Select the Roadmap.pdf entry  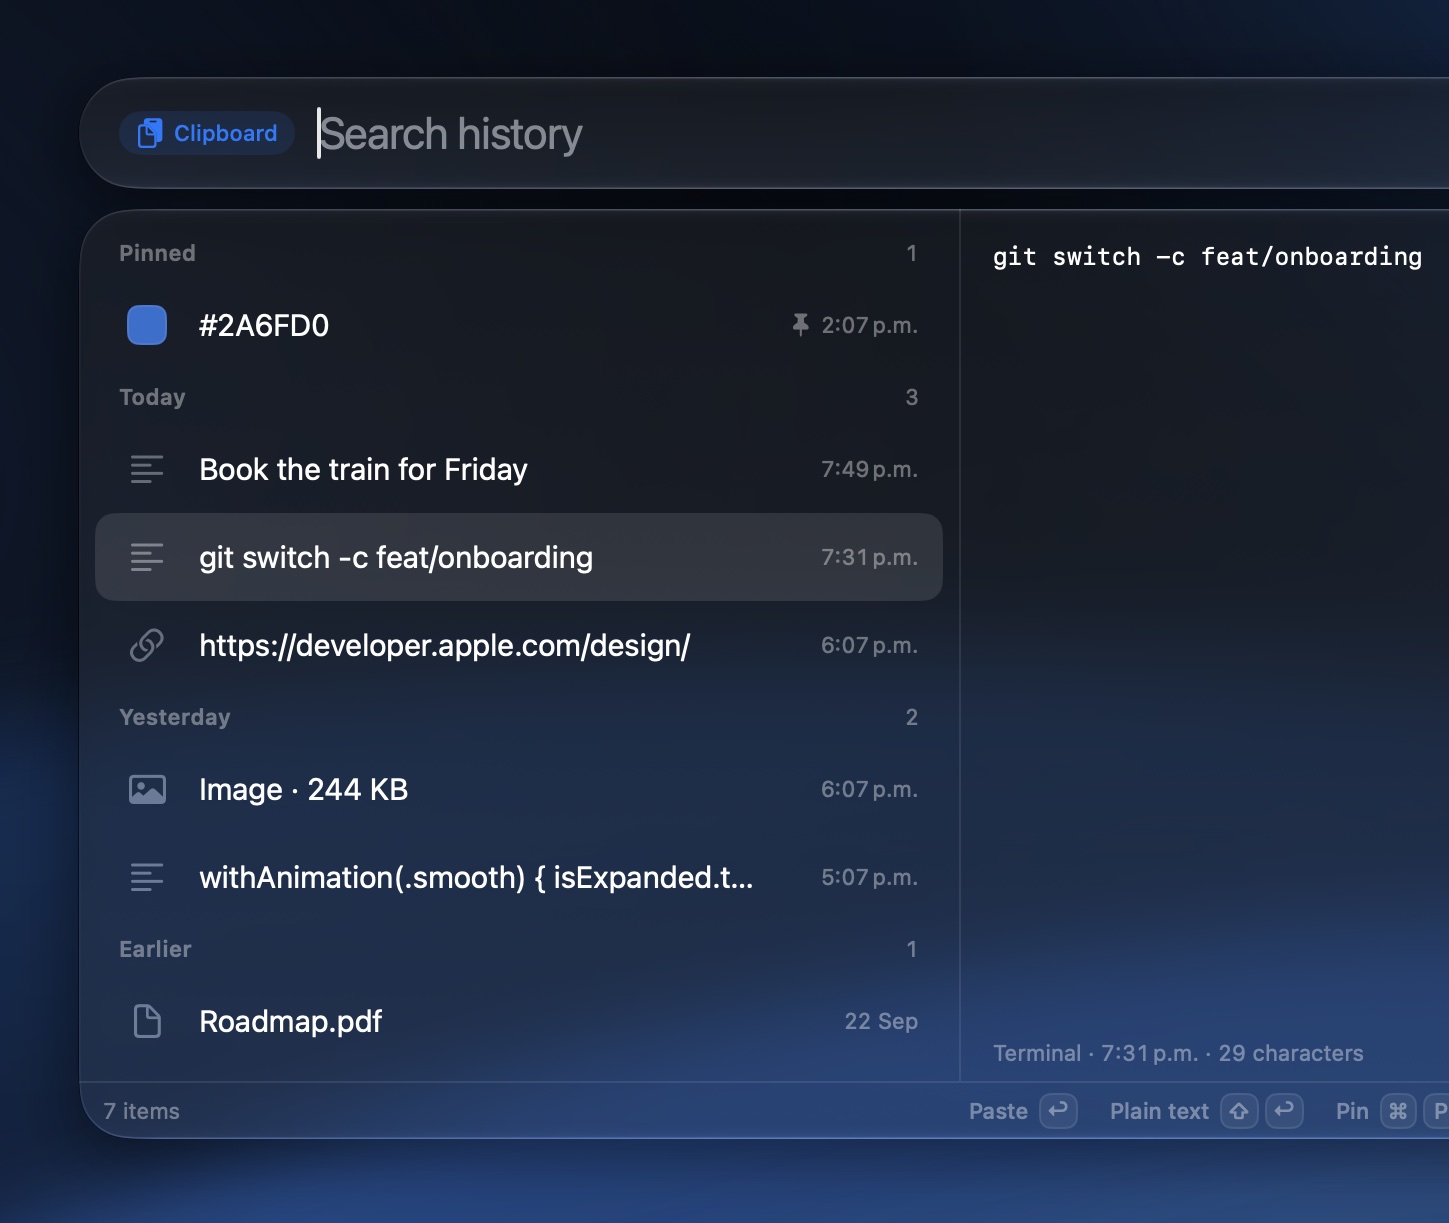519,1021
